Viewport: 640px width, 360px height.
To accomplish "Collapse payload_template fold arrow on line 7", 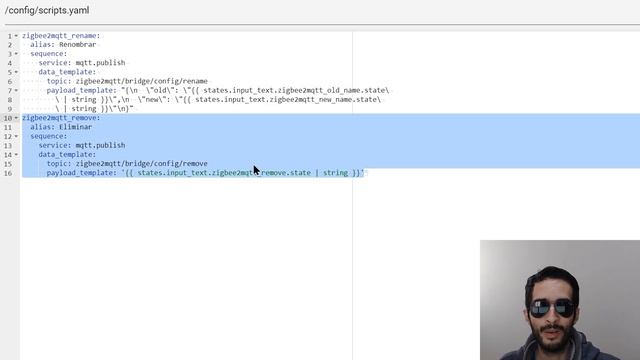I will 16,90.
